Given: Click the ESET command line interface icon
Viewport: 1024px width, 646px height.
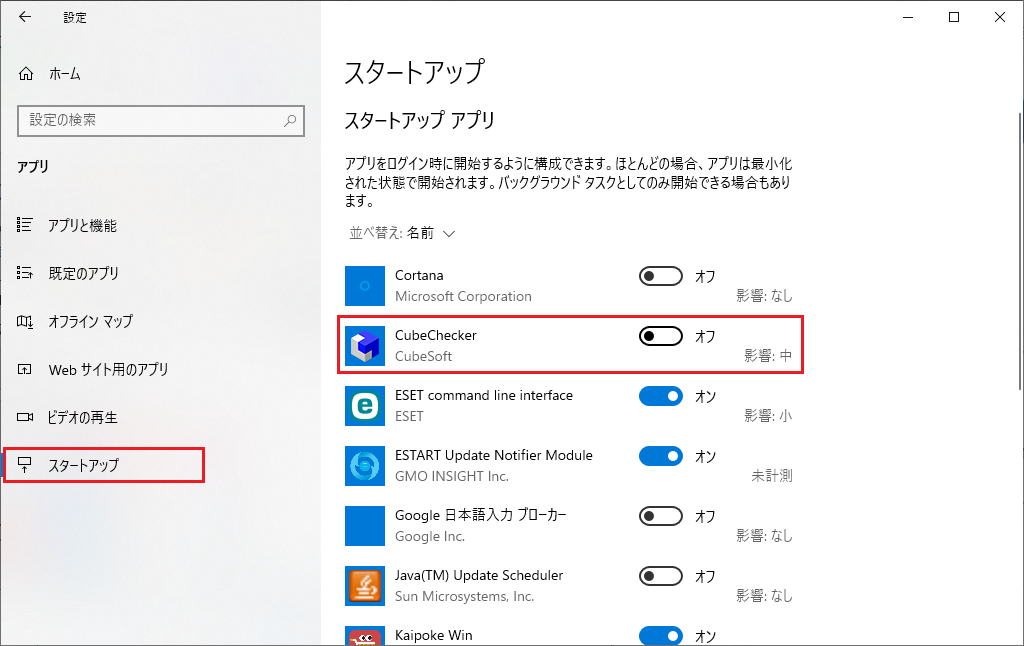Looking at the screenshot, I should (365, 406).
